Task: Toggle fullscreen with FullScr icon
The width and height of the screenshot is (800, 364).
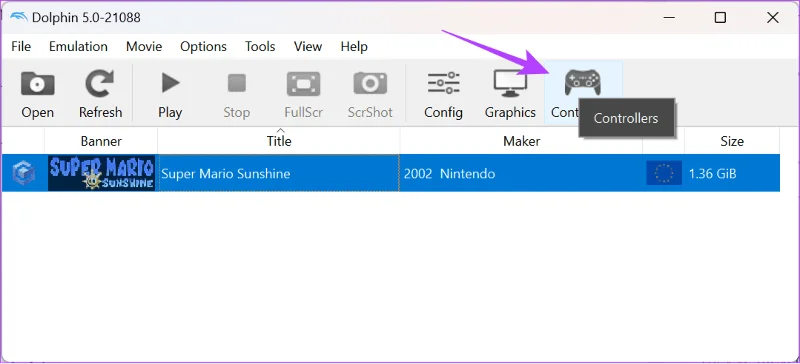Action: tap(304, 84)
